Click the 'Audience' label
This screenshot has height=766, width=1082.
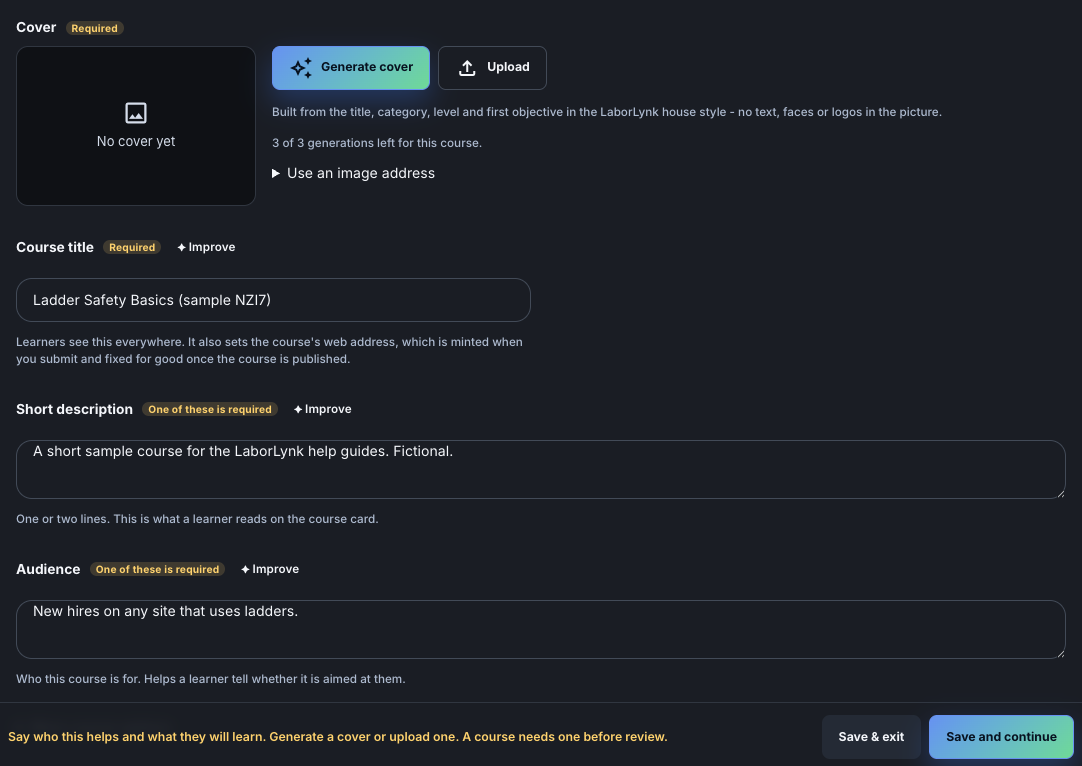coord(48,569)
